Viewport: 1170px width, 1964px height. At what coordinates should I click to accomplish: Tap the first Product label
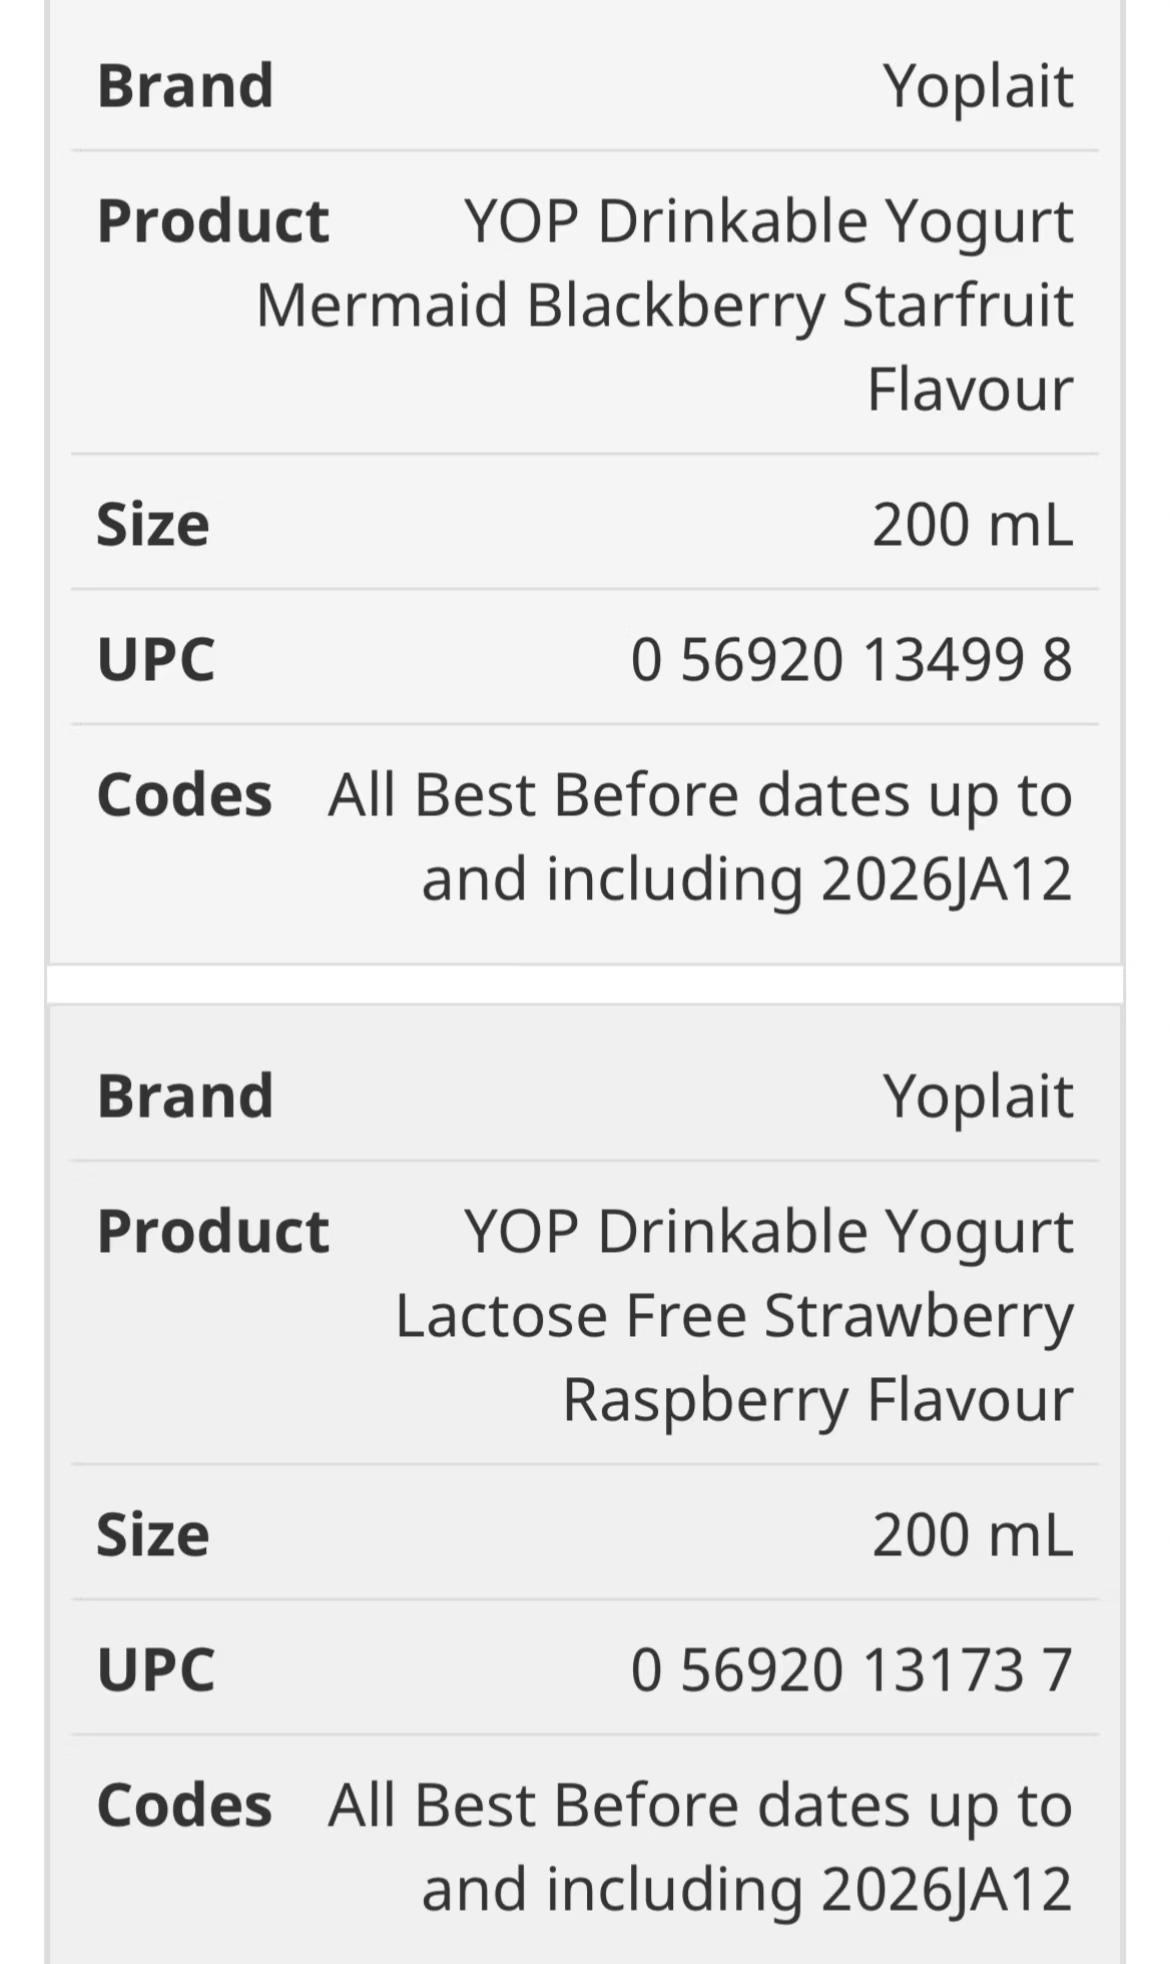pos(213,221)
